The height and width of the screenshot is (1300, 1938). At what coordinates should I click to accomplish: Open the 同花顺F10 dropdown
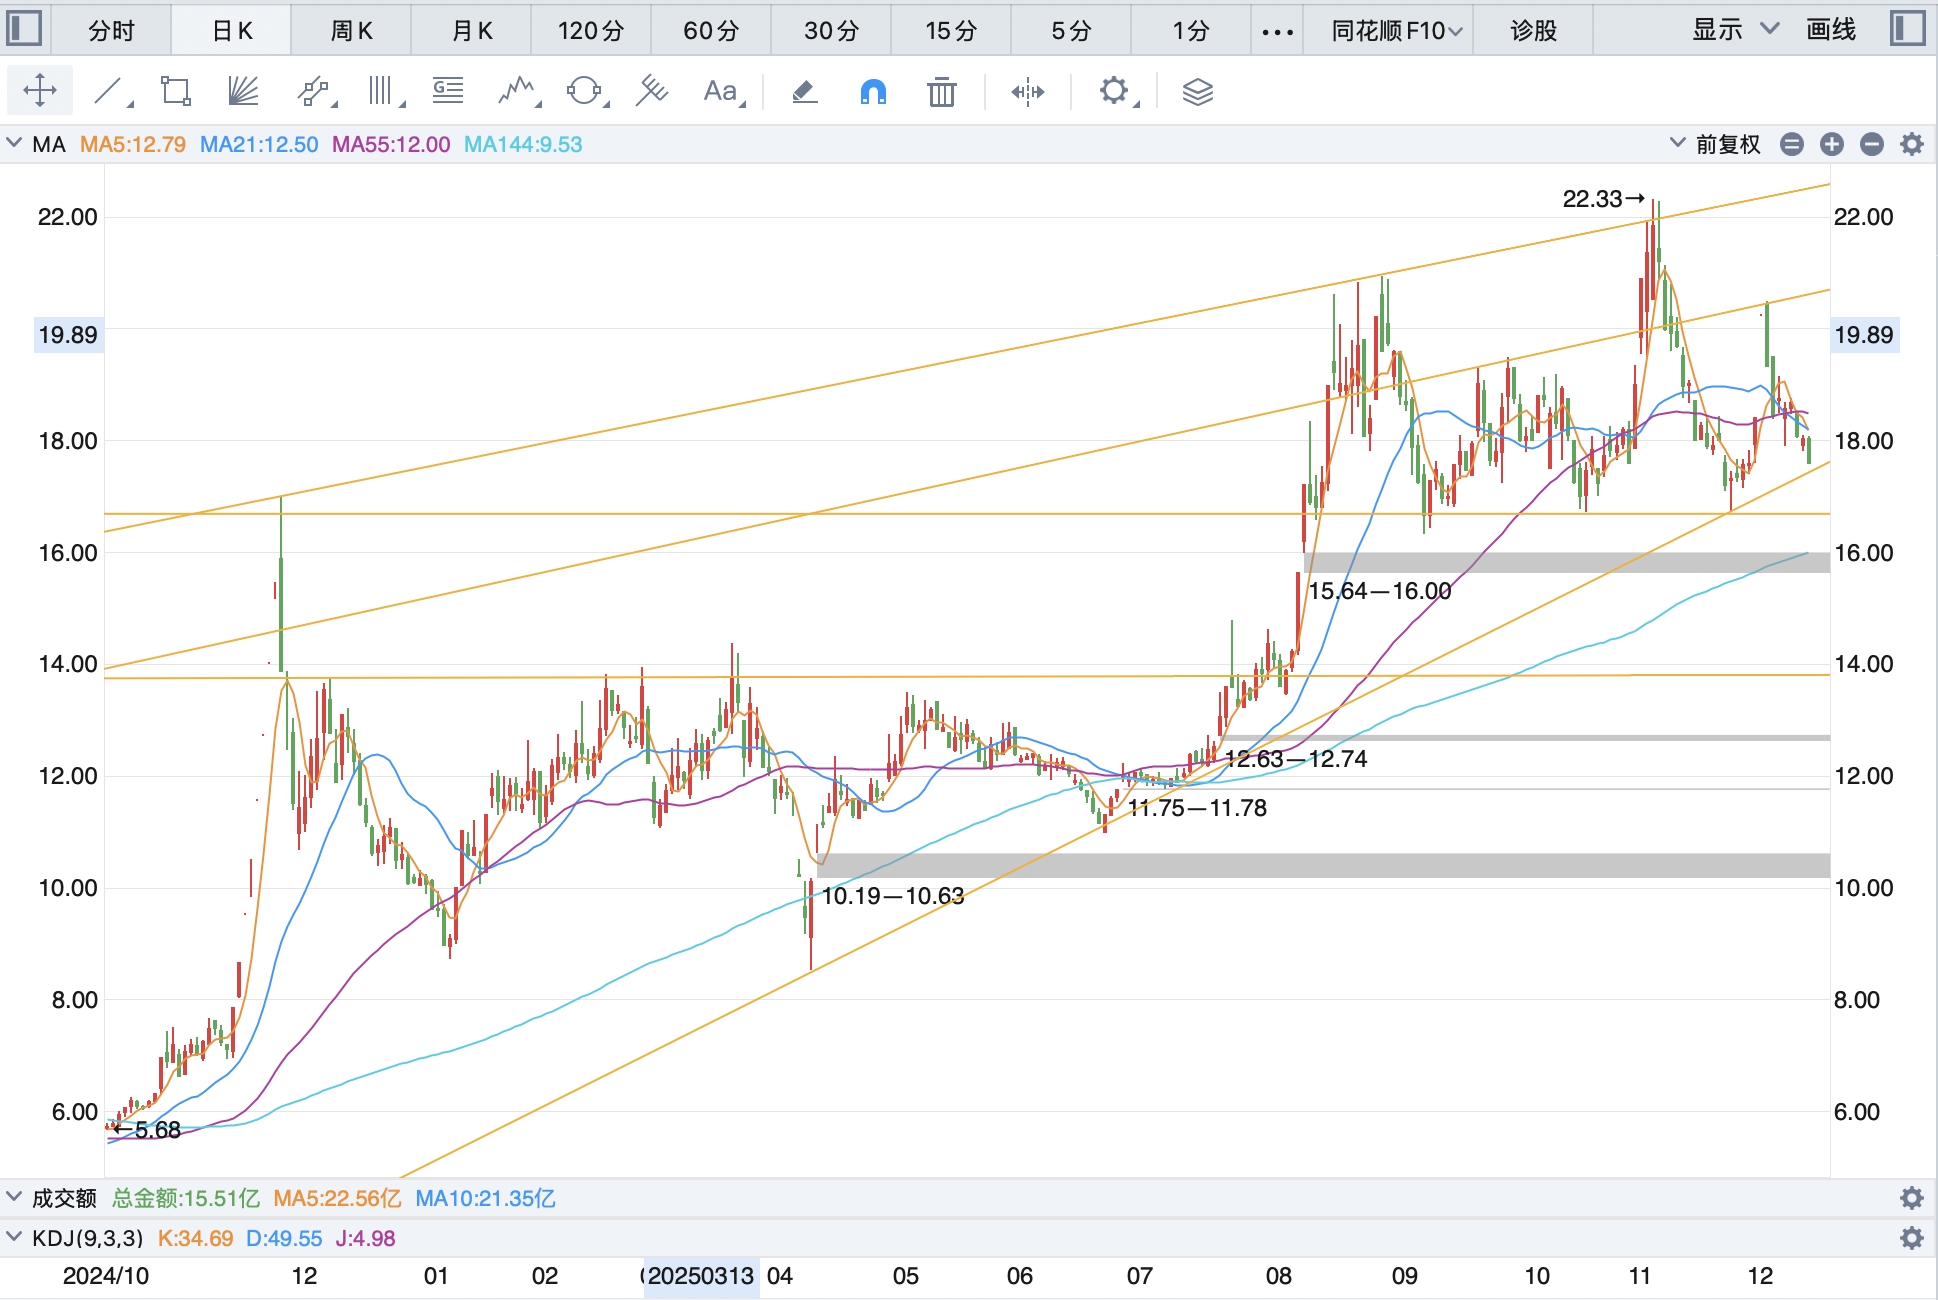pyautogui.click(x=1396, y=31)
